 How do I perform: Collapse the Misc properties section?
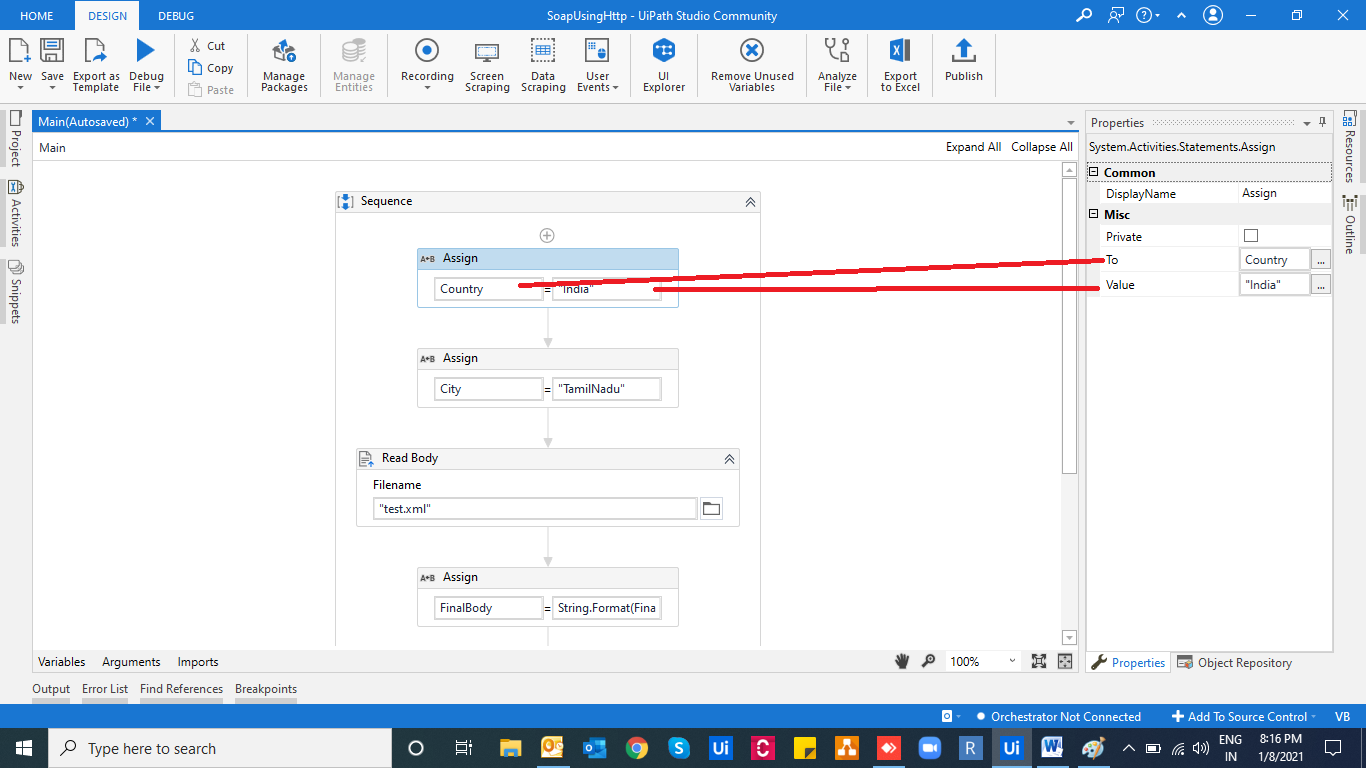pyautogui.click(x=1094, y=215)
